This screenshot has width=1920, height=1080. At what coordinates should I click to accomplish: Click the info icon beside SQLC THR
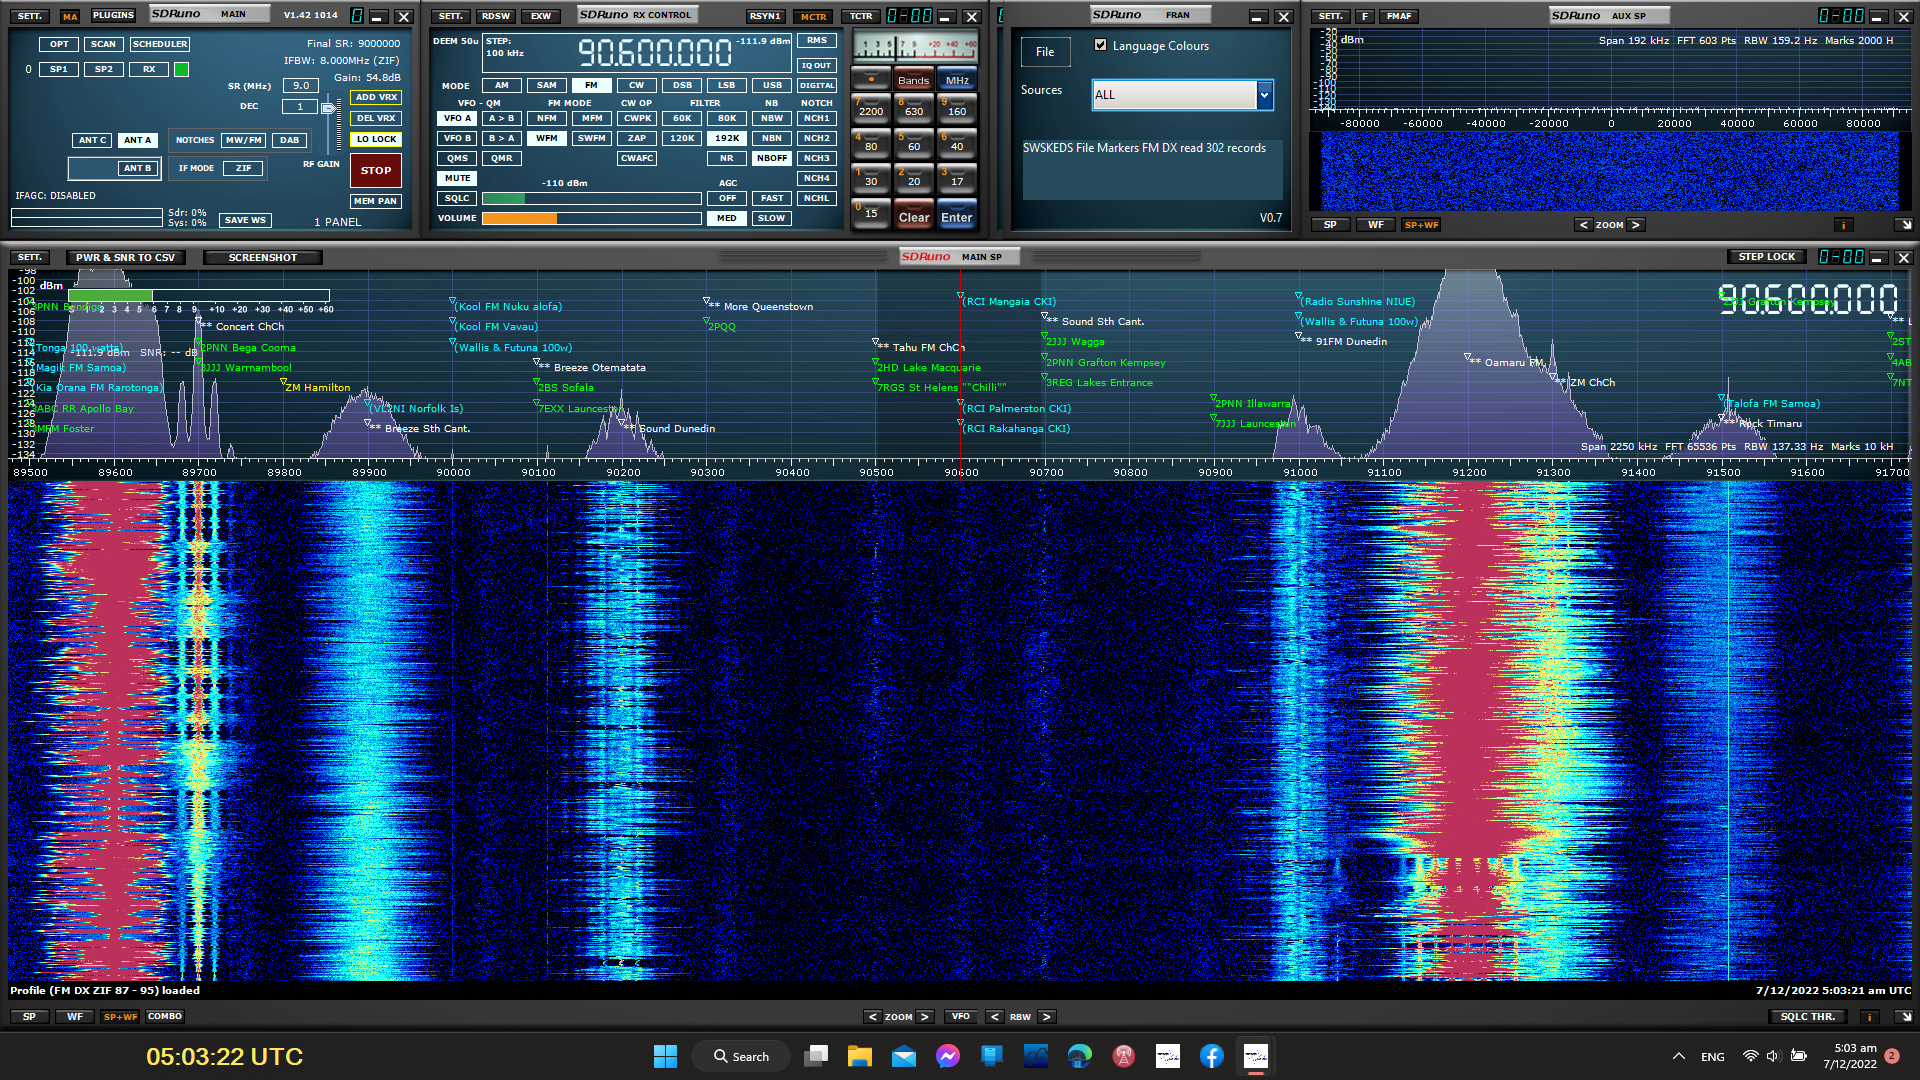tap(1868, 1017)
